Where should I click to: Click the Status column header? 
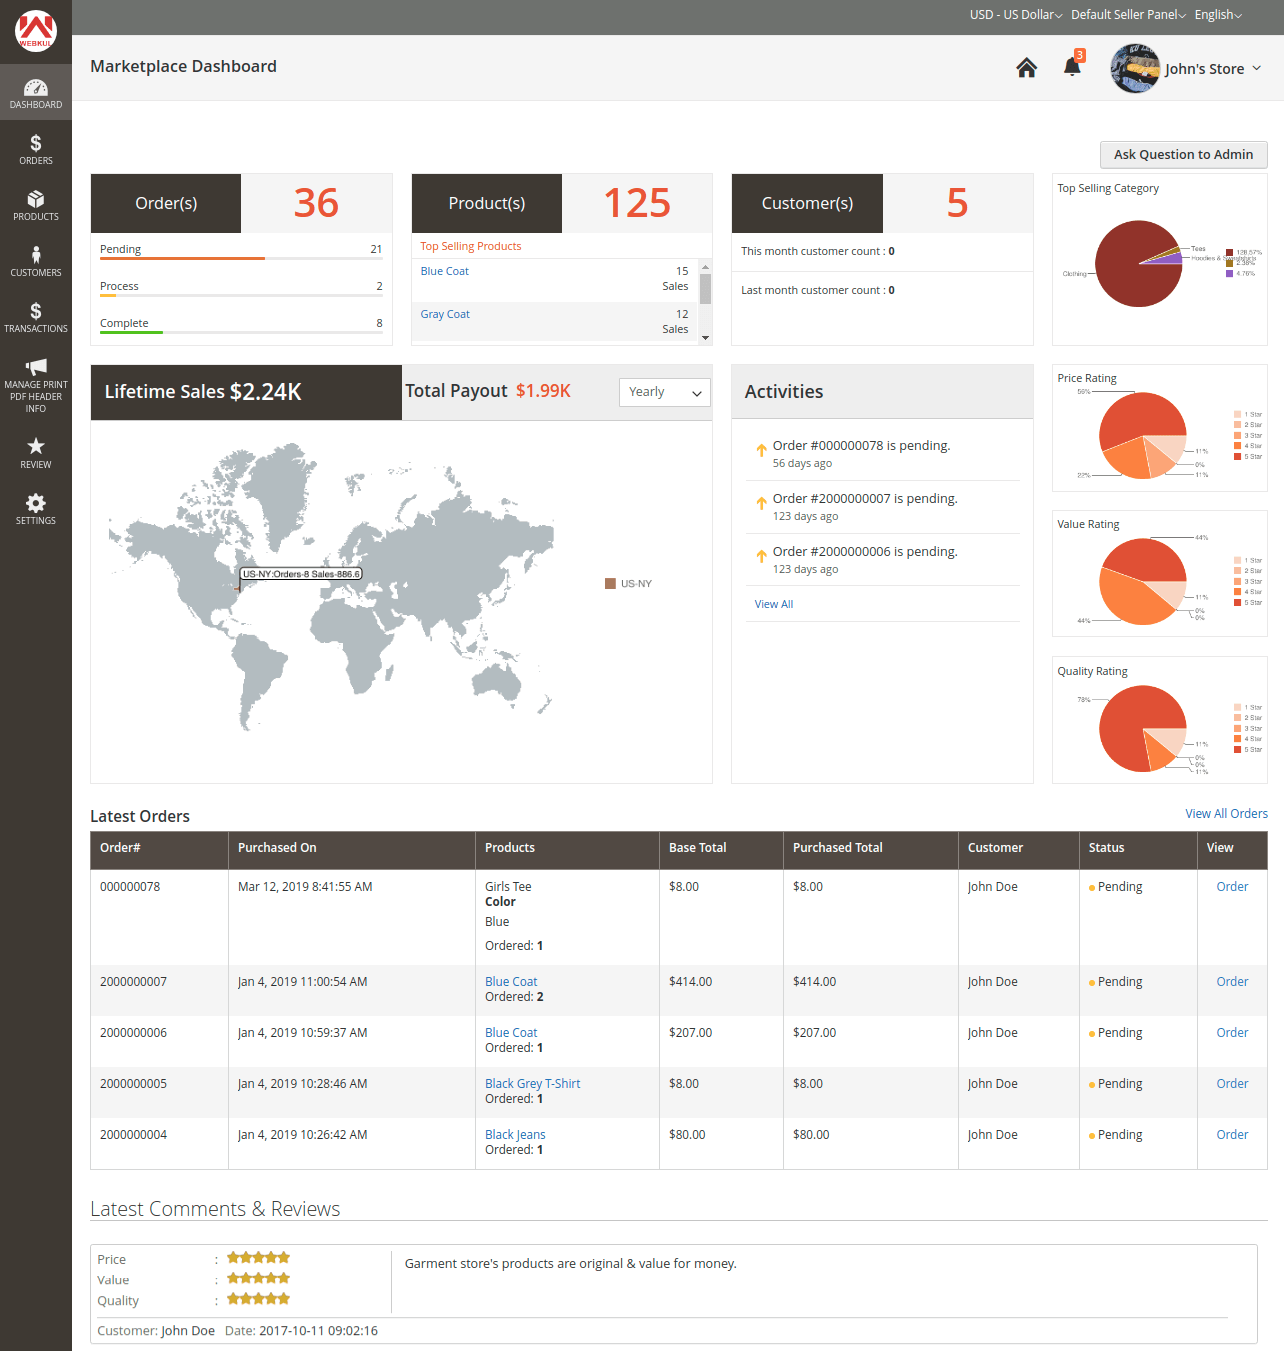[x=1138, y=848]
